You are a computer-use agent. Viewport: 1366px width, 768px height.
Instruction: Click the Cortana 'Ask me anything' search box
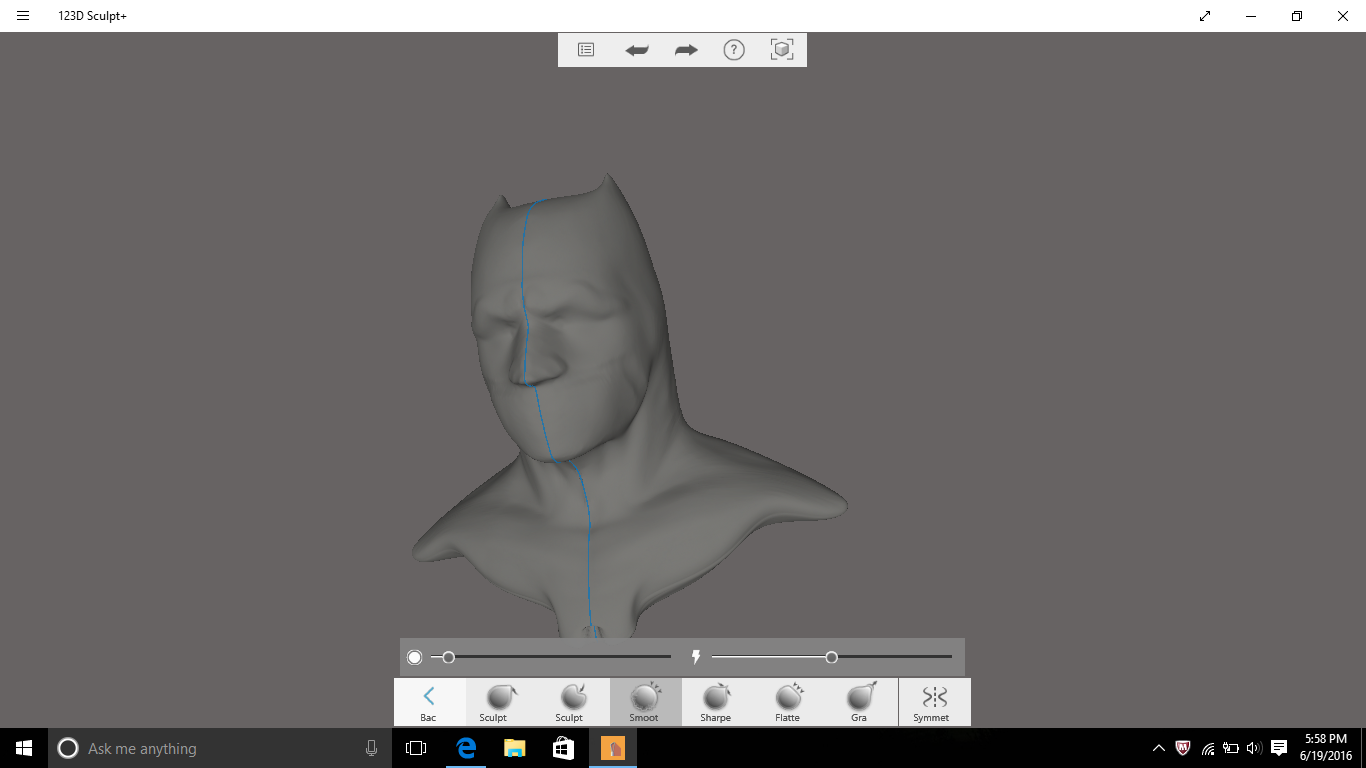point(219,748)
